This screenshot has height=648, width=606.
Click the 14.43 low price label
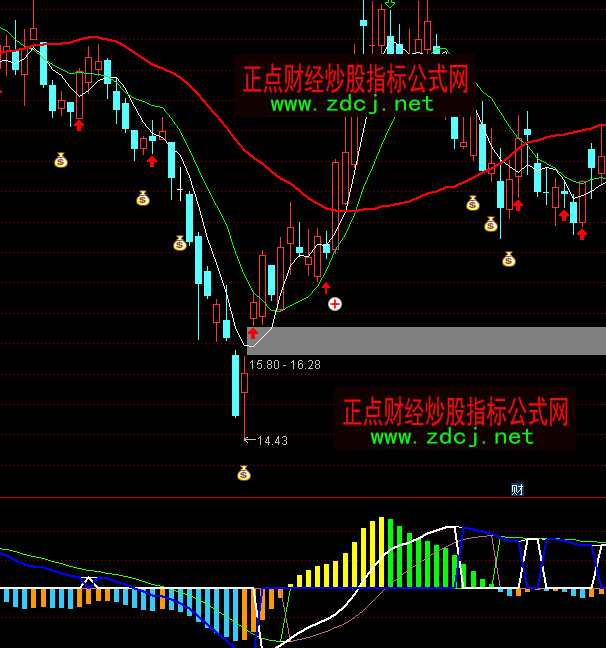(x=273, y=440)
